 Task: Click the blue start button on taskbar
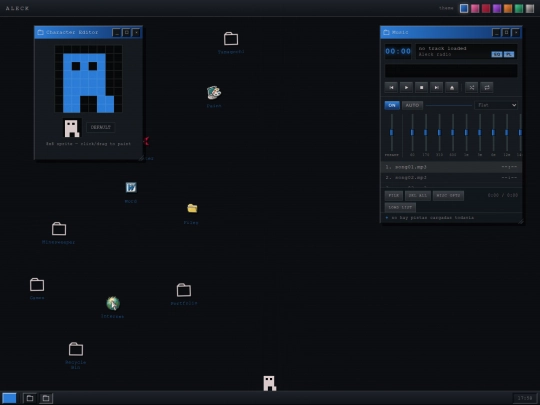tap(9, 398)
